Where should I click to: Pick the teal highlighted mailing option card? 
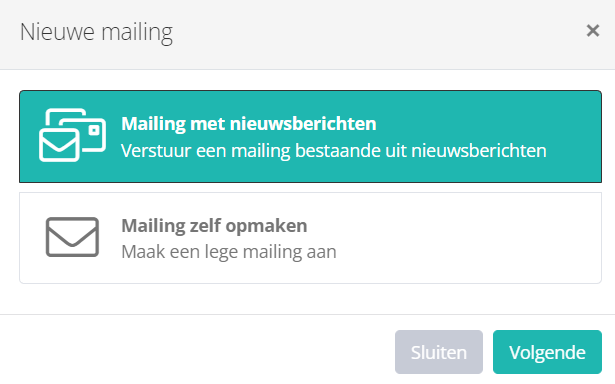[310, 136]
